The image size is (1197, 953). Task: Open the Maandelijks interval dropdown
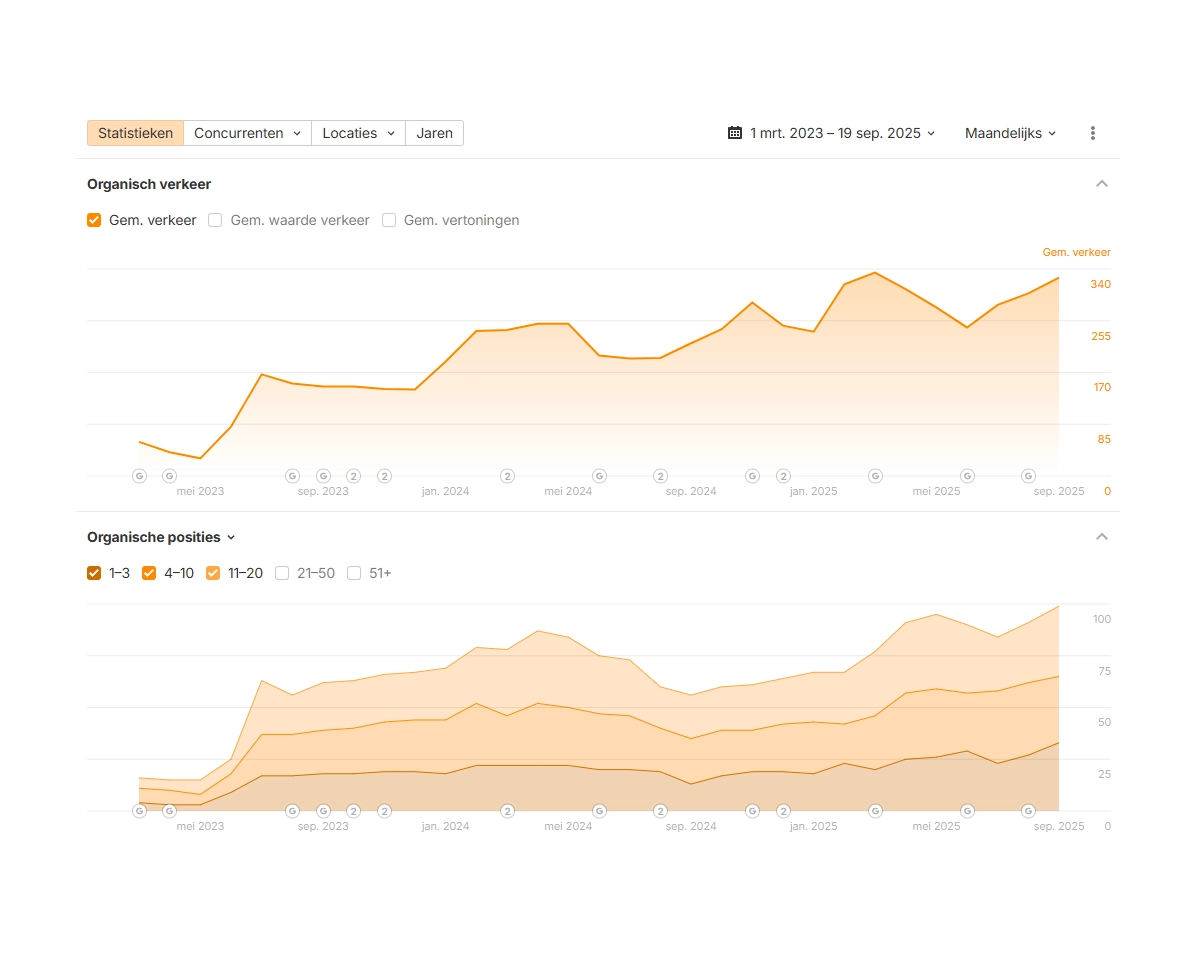pos(1010,133)
